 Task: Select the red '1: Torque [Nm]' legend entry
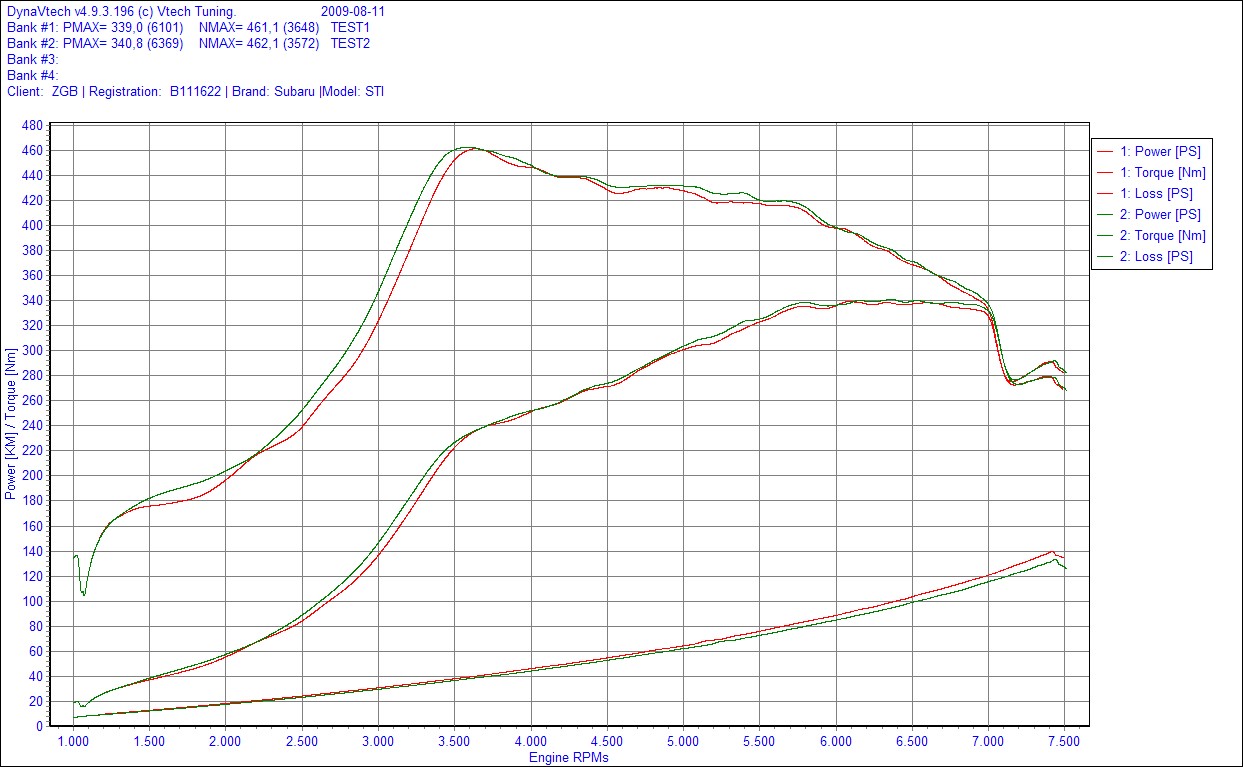click(1163, 172)
